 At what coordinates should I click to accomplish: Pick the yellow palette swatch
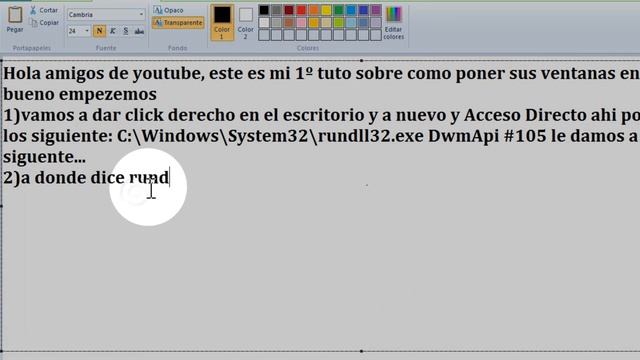(x=326, y=10)
